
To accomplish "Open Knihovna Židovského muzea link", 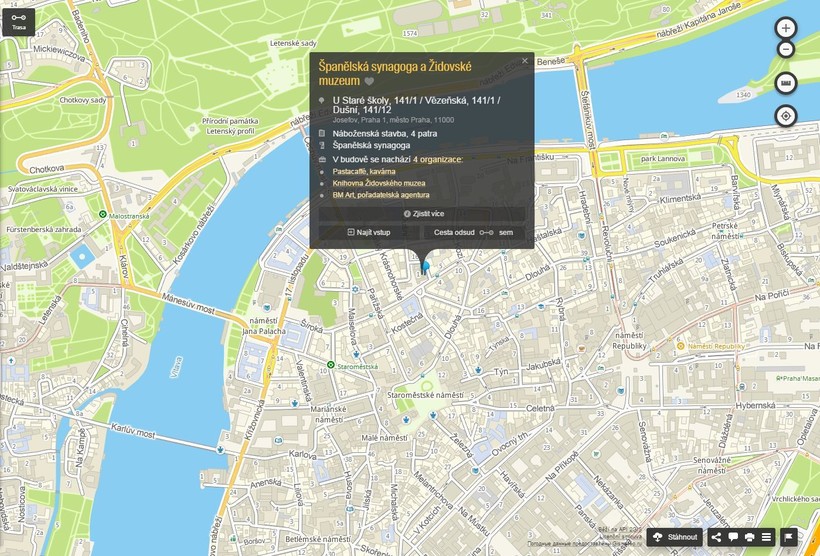I will pyautogui.click(x=379, y=183).
